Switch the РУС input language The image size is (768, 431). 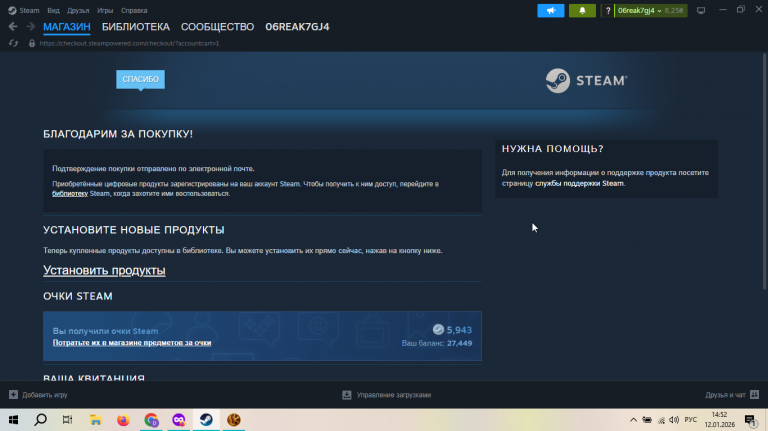(x=691, y=420)
